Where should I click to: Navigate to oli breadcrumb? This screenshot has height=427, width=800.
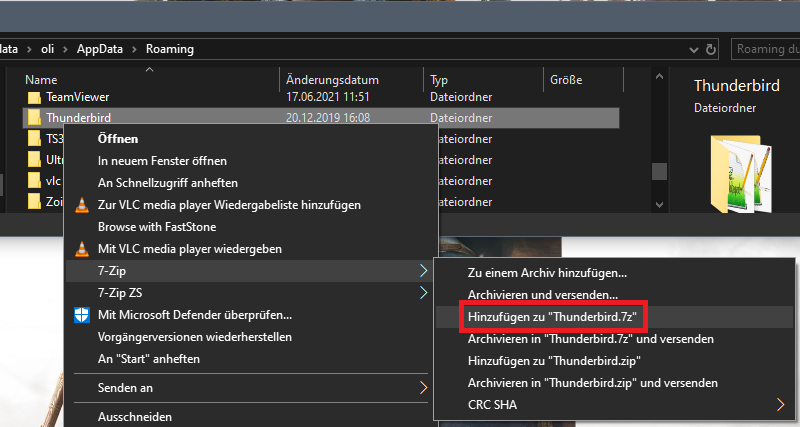(x=47, y=49)
